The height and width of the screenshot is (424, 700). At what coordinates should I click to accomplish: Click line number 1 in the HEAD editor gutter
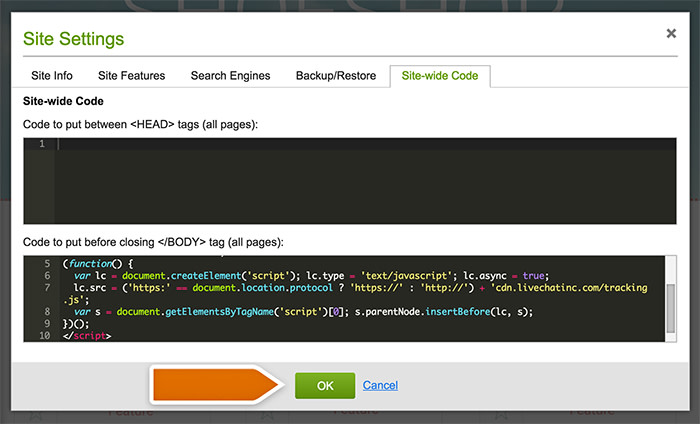42,144
